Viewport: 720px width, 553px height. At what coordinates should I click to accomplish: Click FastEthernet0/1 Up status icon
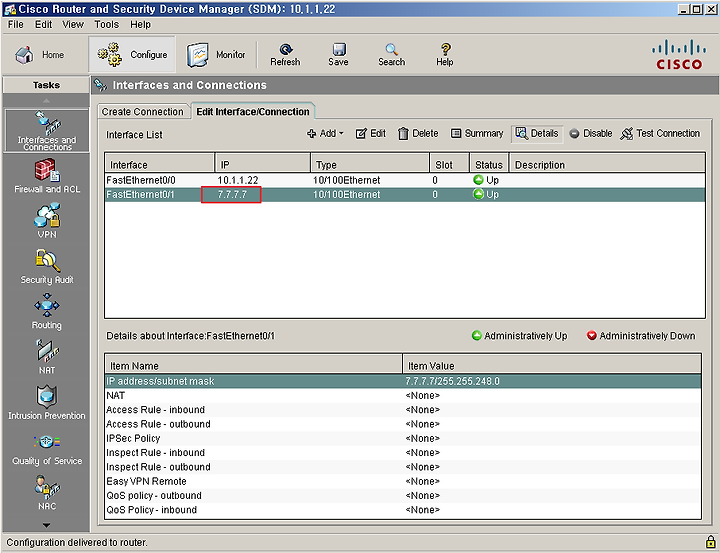coord(478,194)
